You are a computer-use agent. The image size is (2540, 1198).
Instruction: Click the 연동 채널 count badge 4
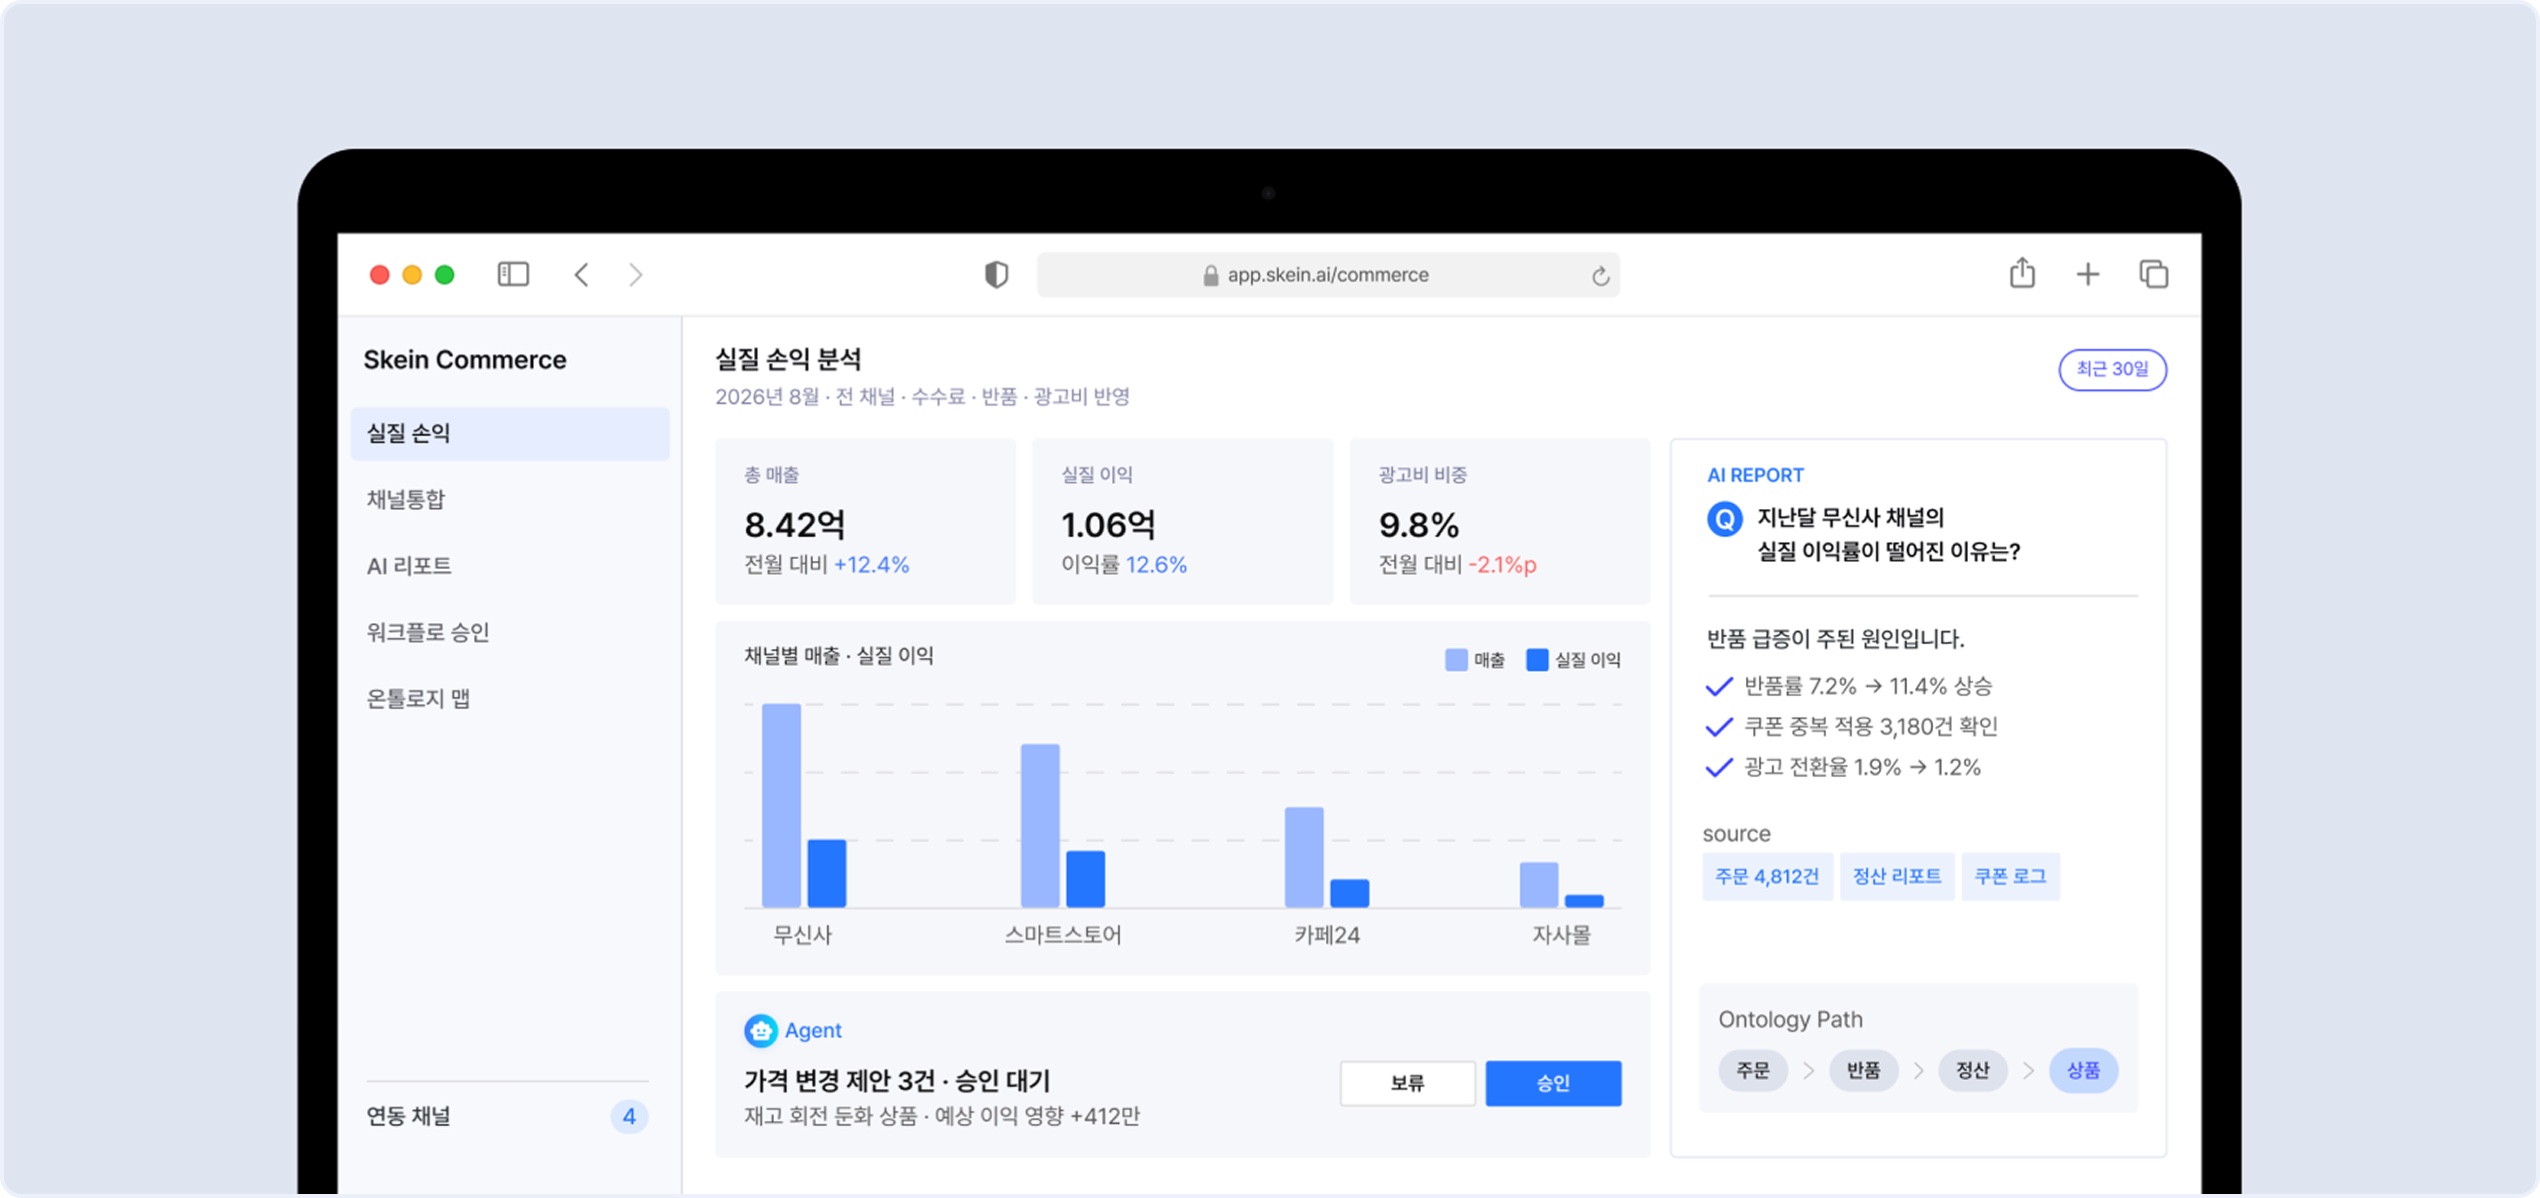(x=629, y=1116)
